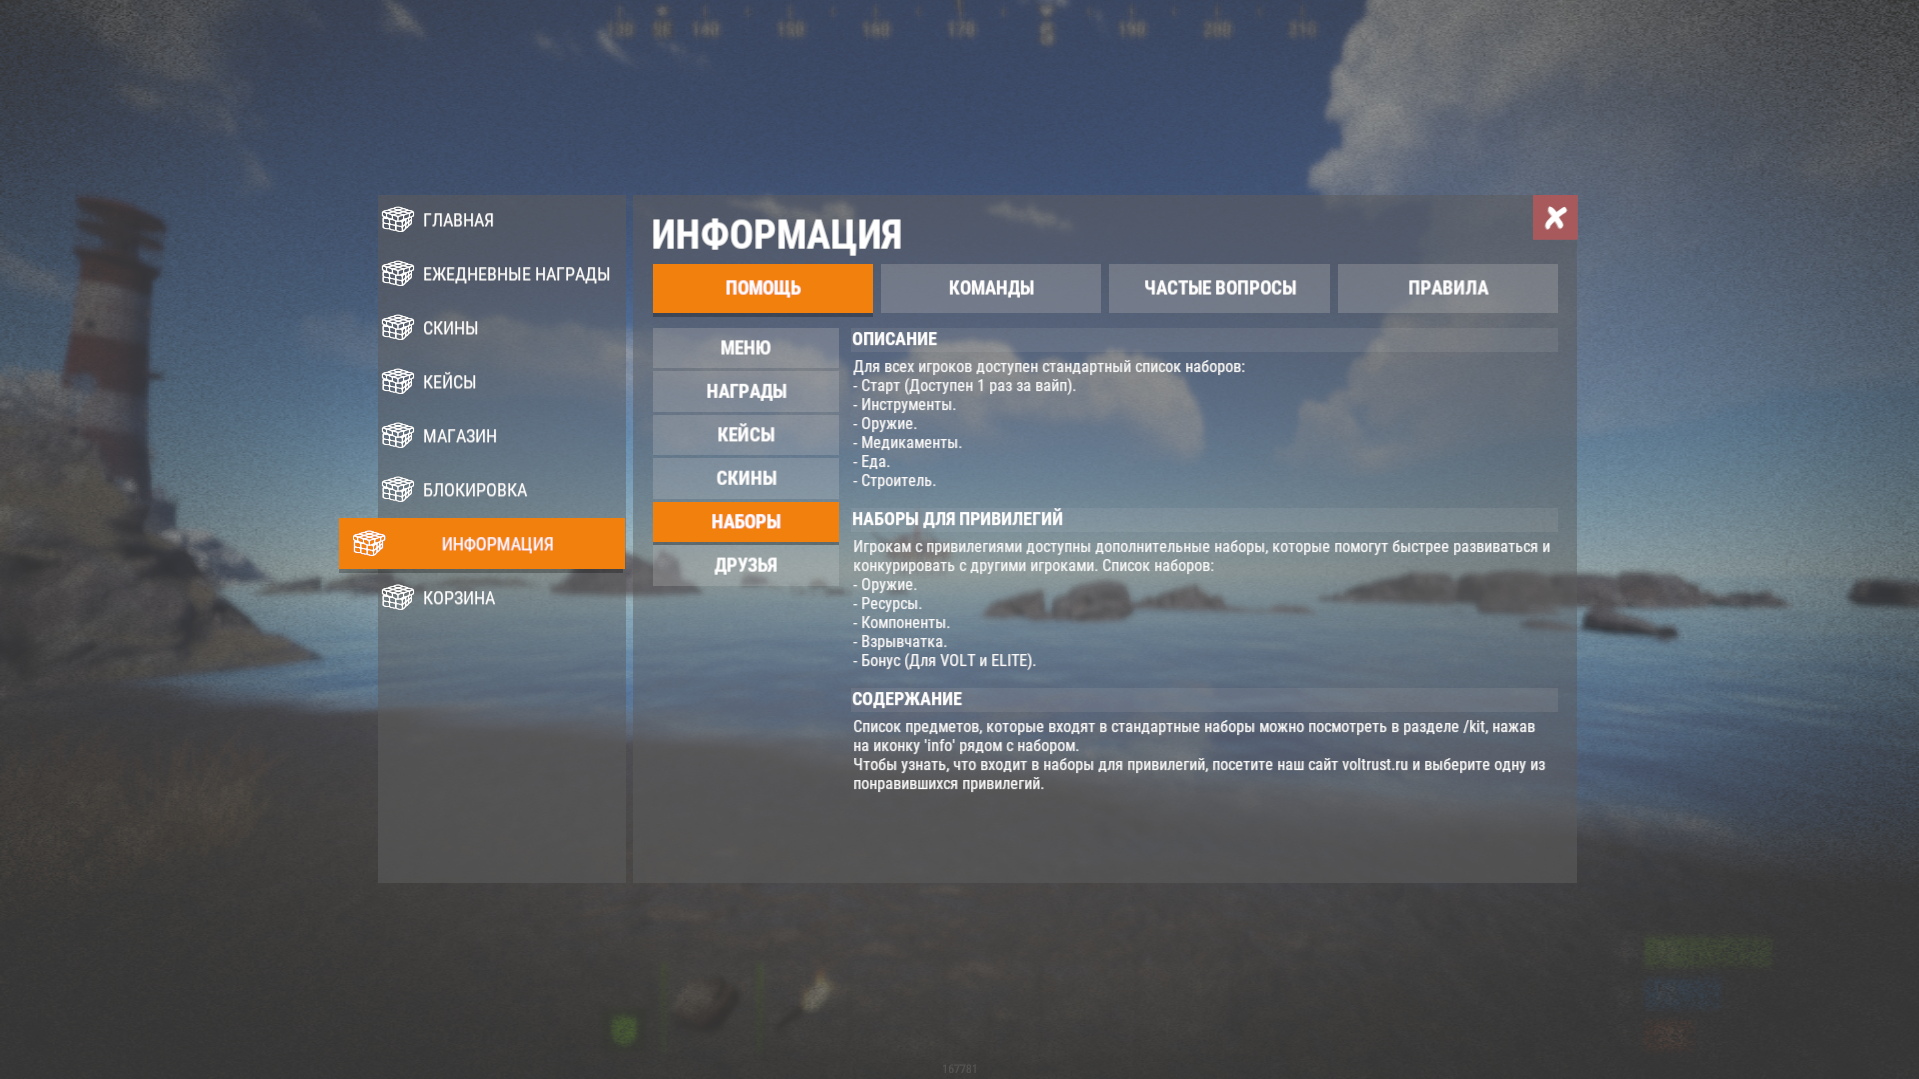Select the НАГРАДЫ help topic button

[x=745, y=391]
